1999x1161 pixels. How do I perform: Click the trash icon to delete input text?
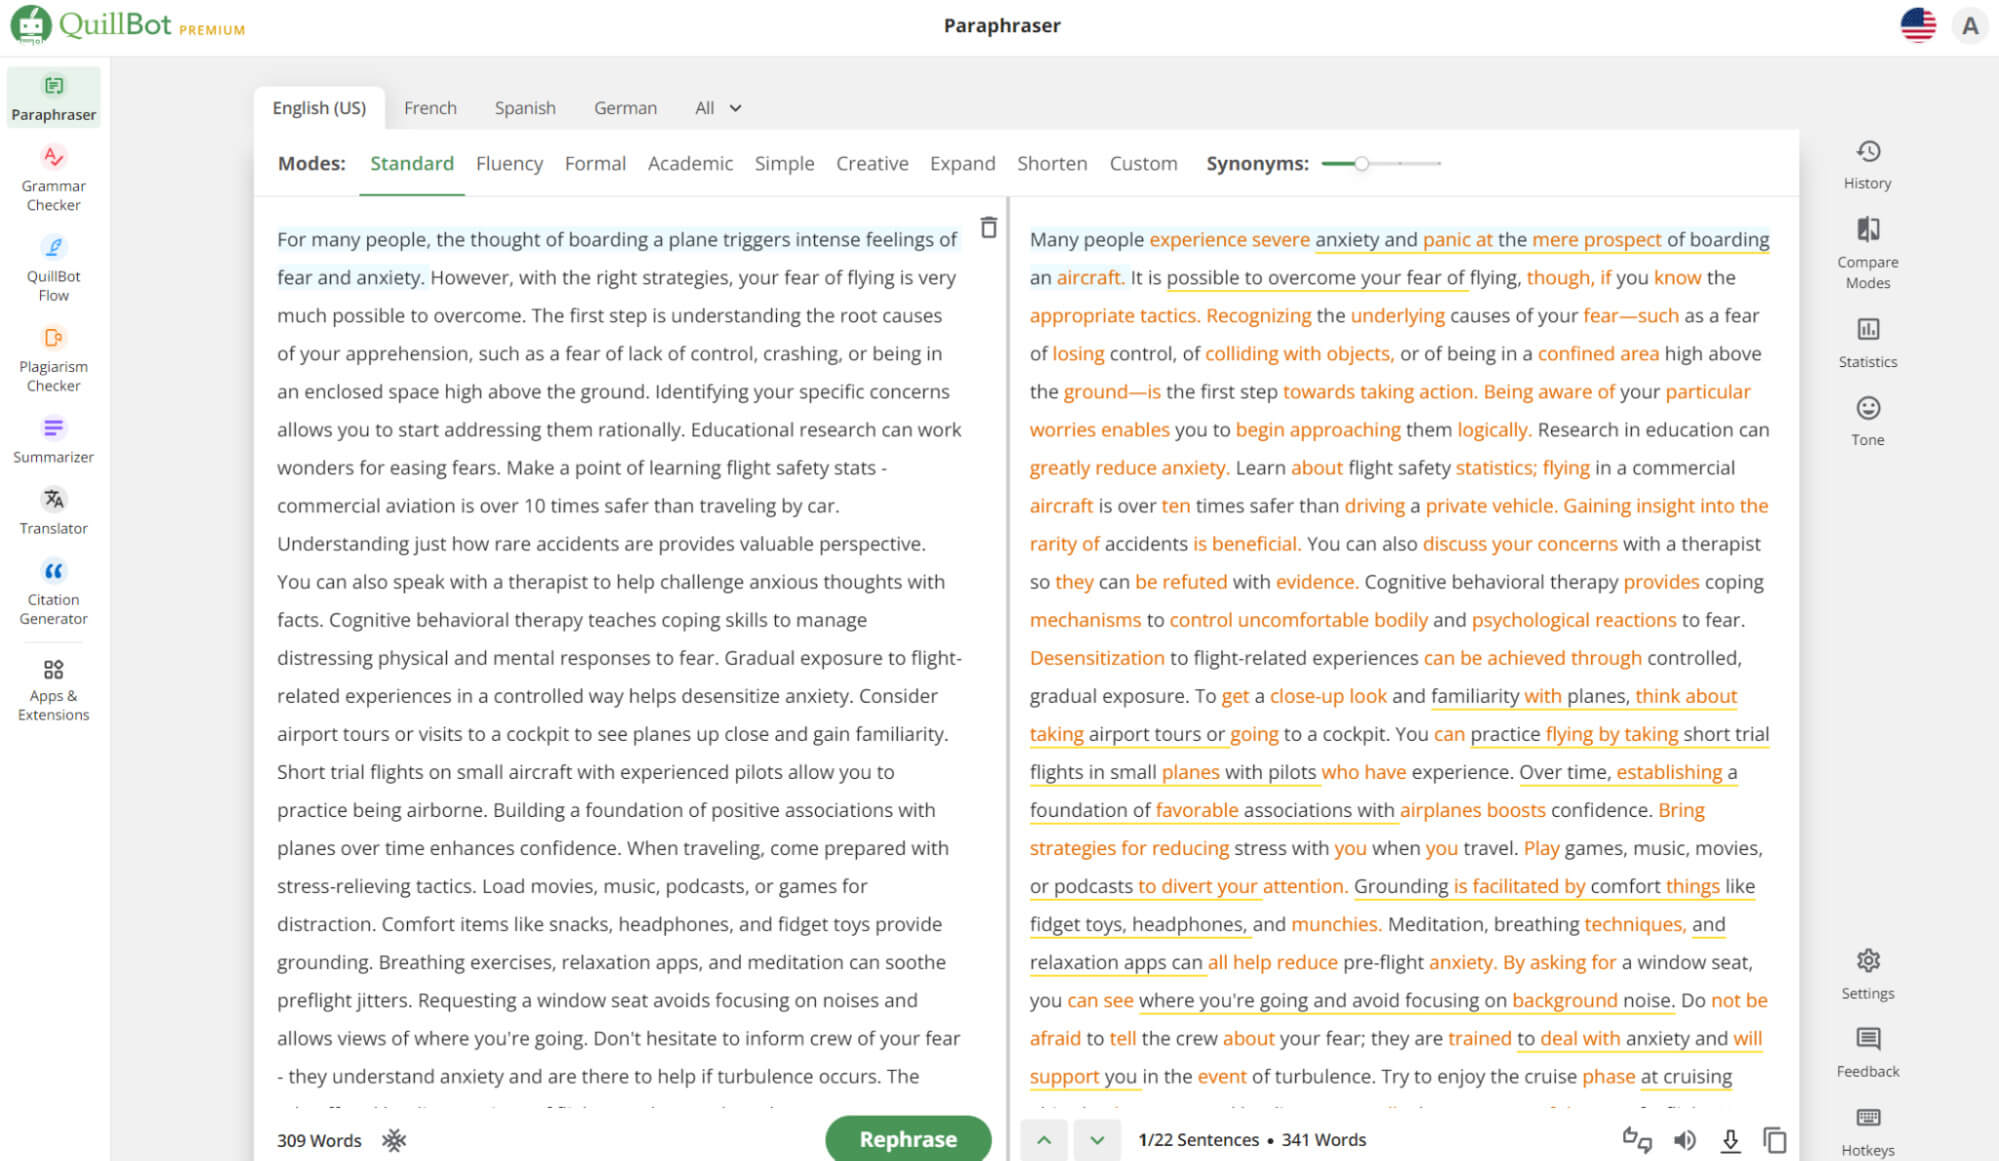click(x=988, y=228)
